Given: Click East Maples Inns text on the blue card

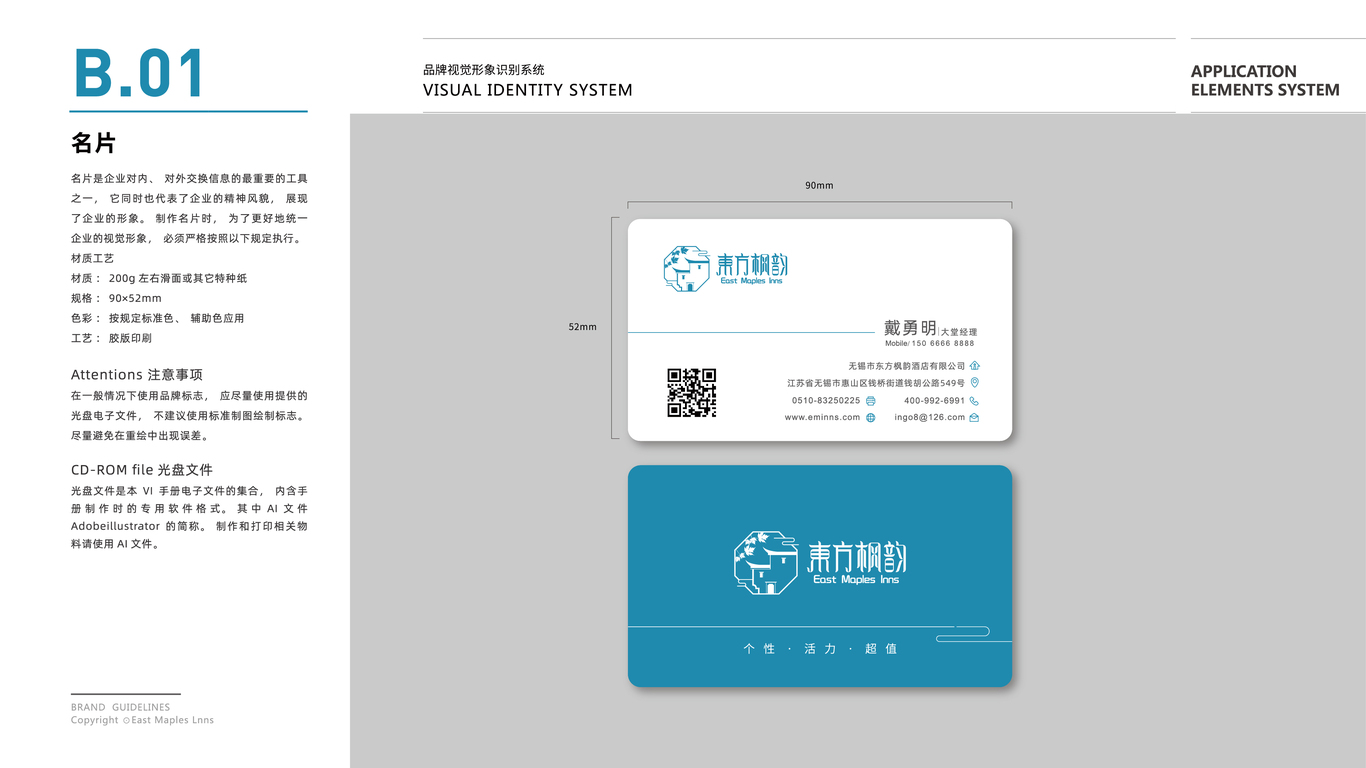Looking at the screenshot, I should [x=856, y=580].
